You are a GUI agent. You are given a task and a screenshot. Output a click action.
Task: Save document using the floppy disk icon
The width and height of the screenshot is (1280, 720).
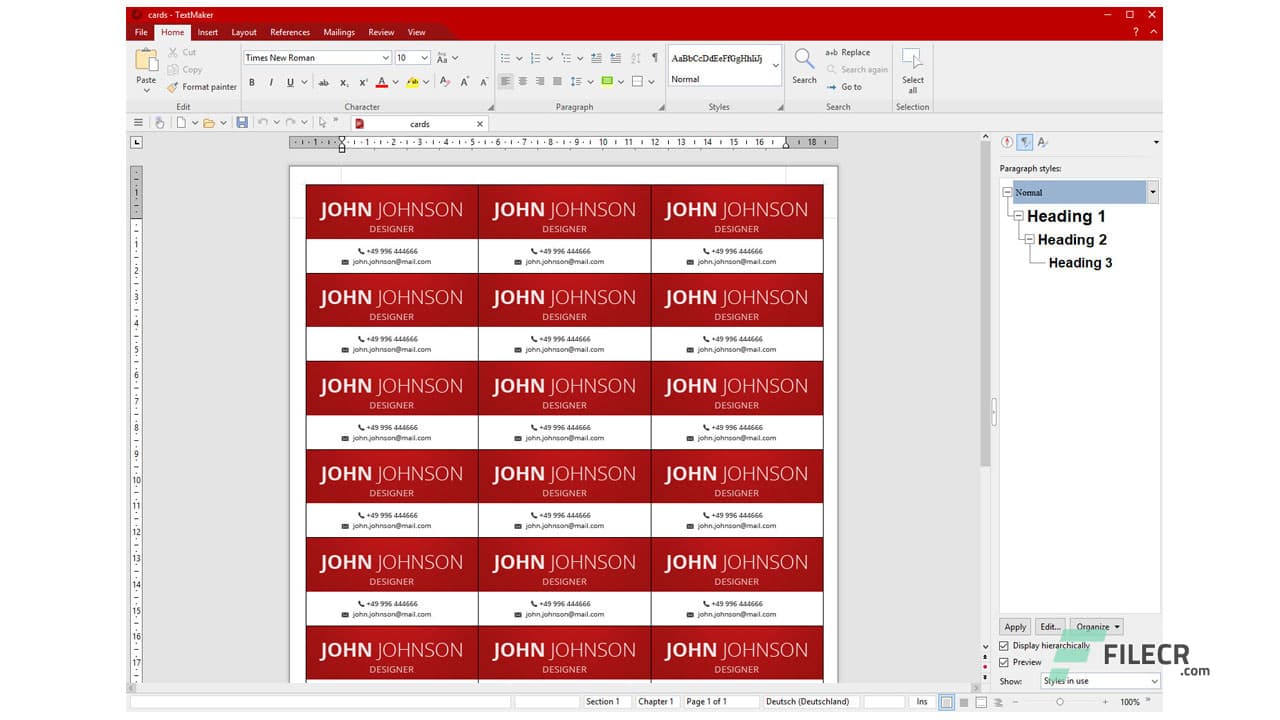242,123
